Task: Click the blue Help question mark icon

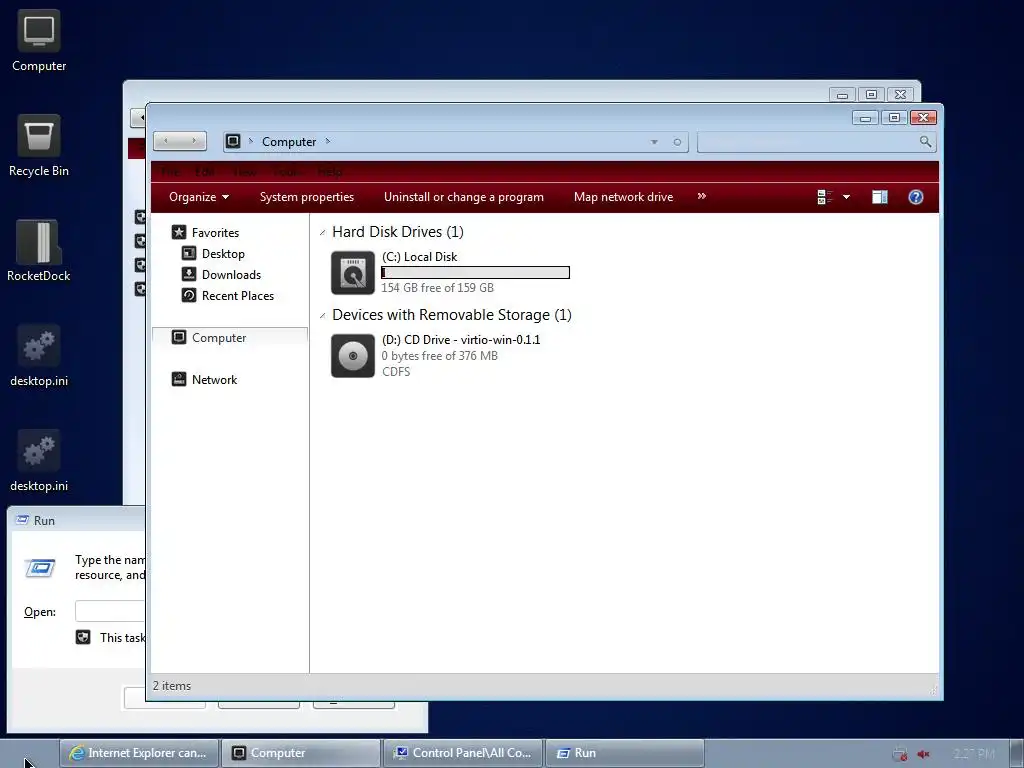Action: (916, 197)
